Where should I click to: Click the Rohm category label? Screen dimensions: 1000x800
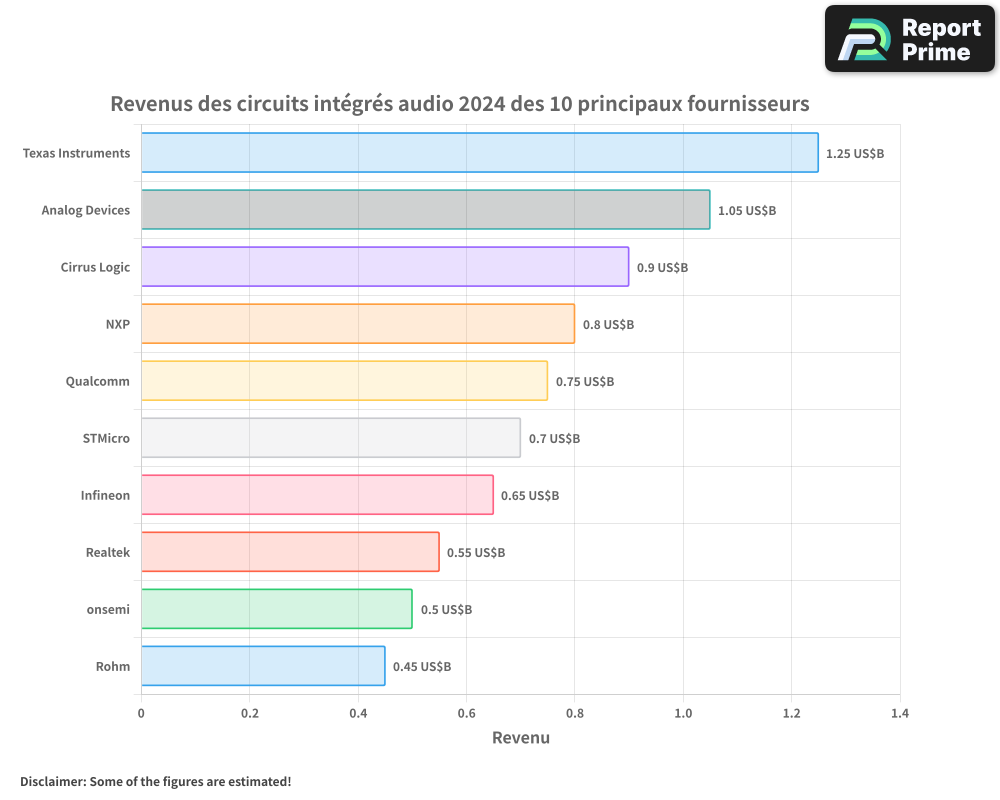(x=113, y=666)
